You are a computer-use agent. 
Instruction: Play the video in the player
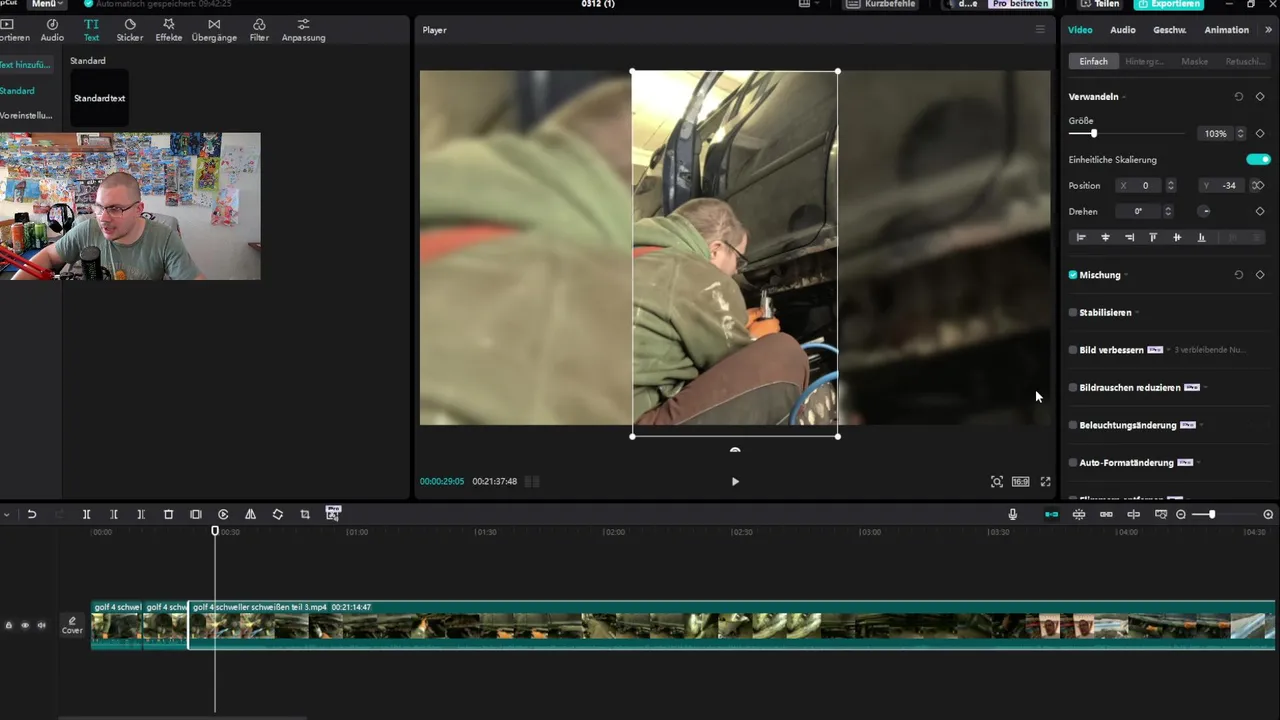[x=735, y=481]
